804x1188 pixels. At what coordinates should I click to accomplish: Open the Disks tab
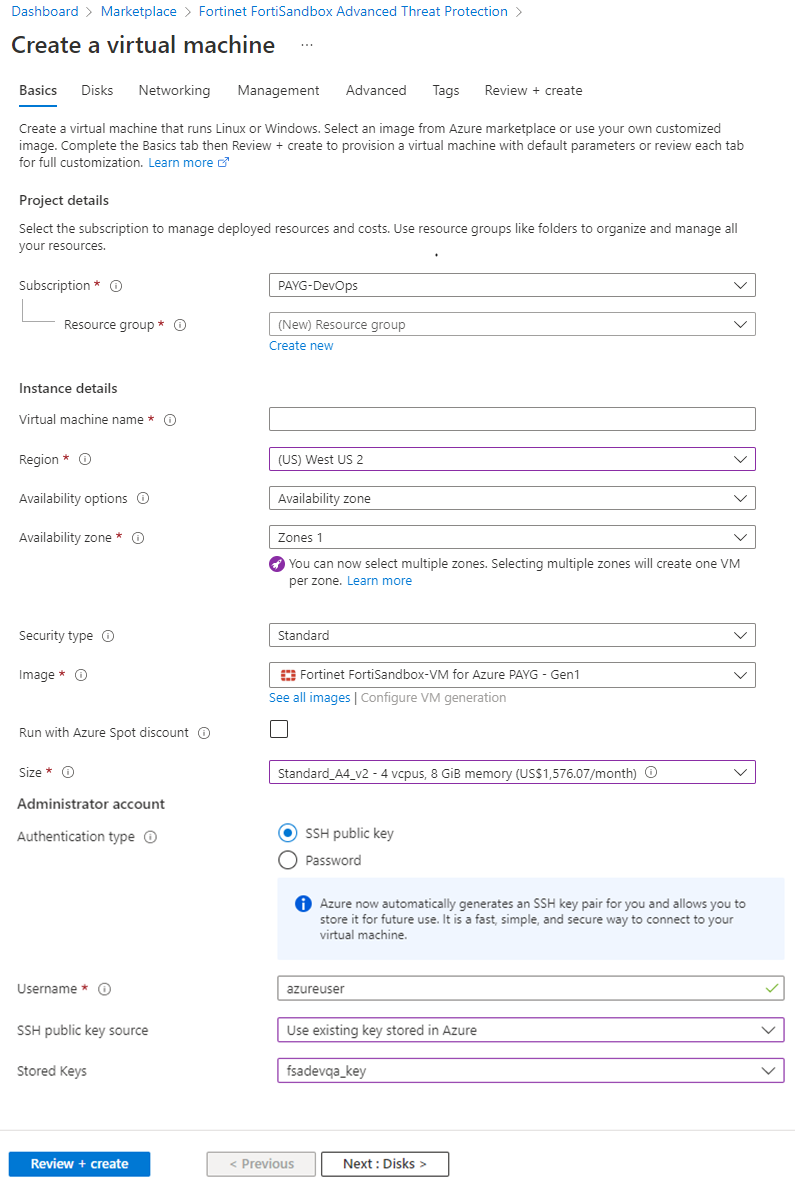(x=97, y=90)
